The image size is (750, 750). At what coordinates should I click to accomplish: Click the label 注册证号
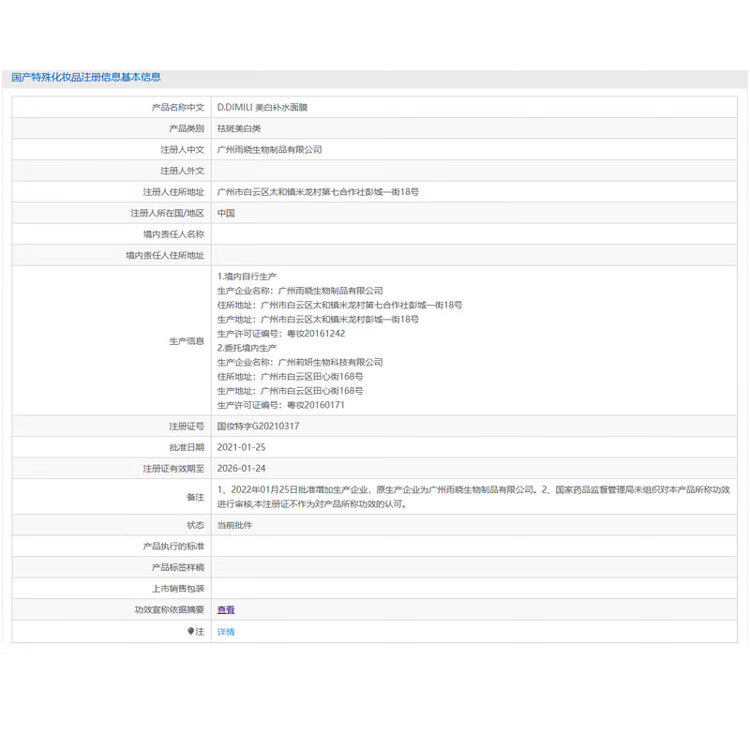click(x=187, y=426)
